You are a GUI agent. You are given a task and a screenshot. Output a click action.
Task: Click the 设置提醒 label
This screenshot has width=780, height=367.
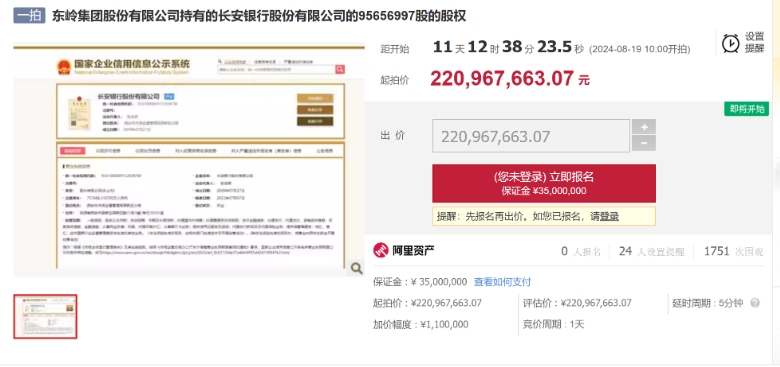[754, 43]
